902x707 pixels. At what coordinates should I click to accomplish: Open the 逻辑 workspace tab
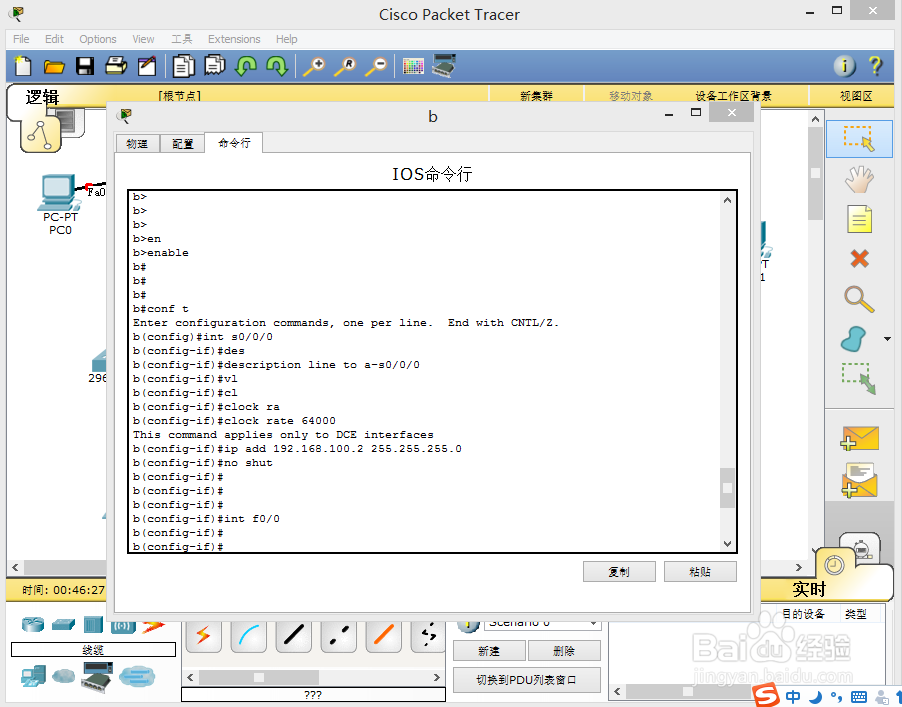(42, 97)
